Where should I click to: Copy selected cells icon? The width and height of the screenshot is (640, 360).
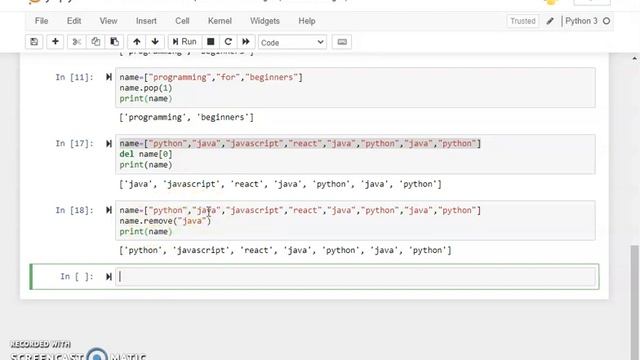[x=96, y=42]
